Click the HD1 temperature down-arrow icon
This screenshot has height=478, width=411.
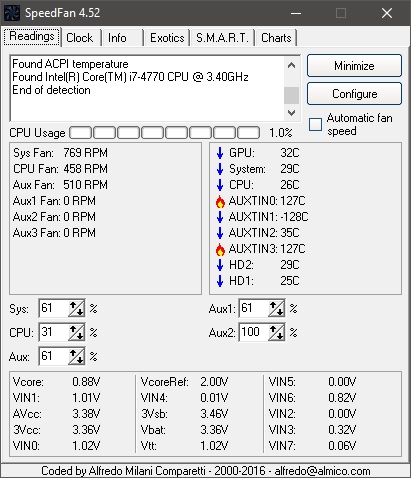click(x=220, y=281)
